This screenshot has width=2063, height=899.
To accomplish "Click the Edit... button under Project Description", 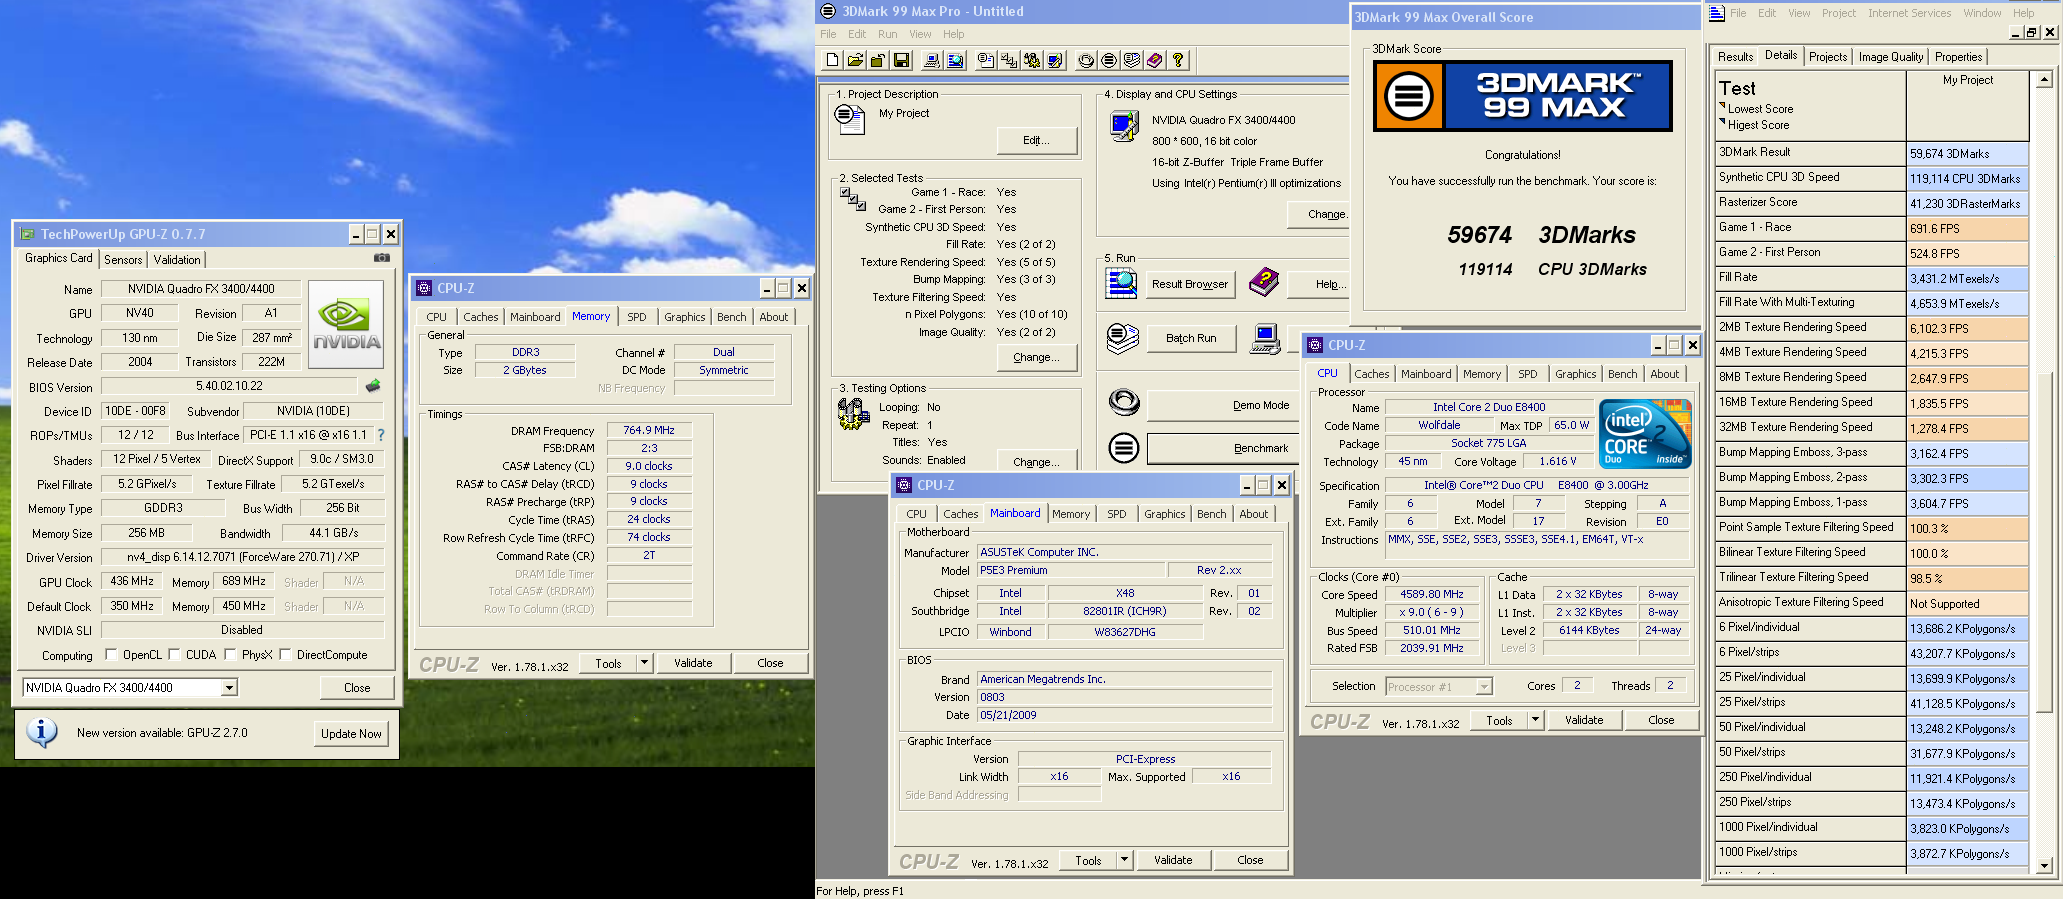I will [x=1036, y=140].
